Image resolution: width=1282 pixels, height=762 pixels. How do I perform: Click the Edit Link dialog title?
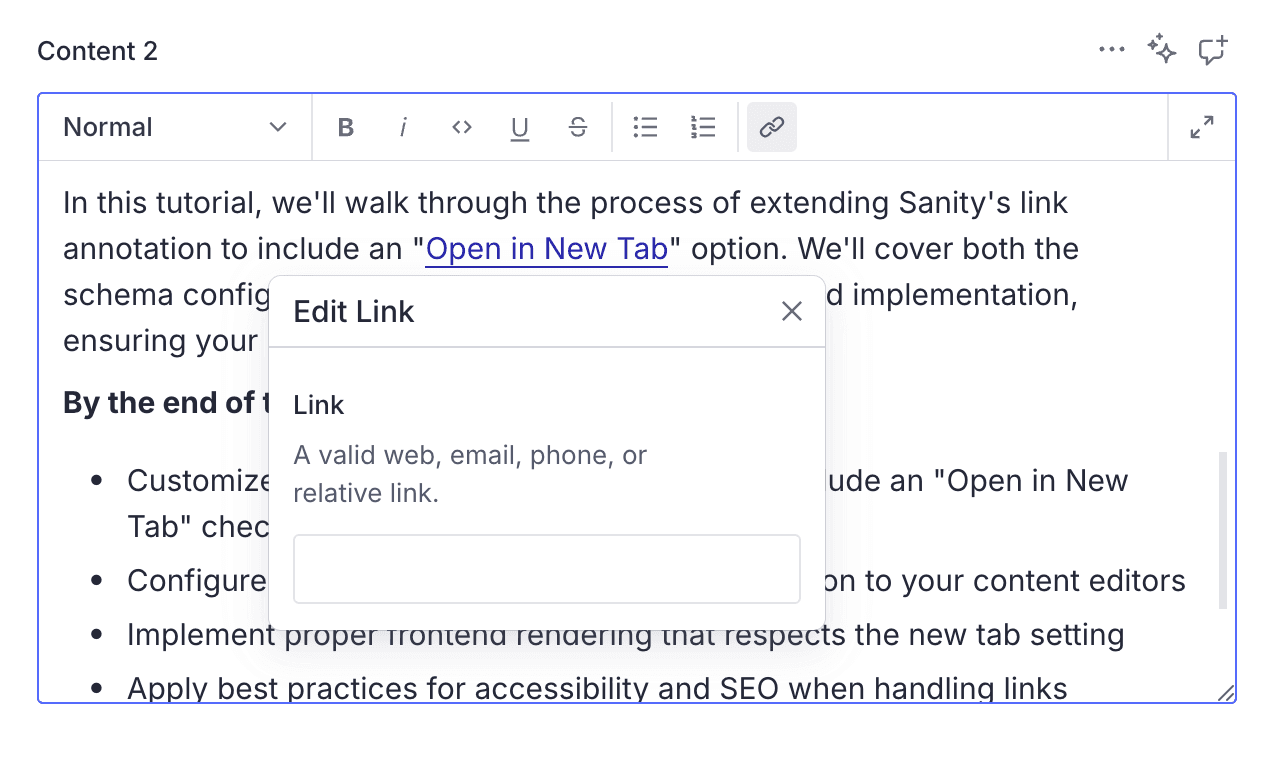(354, 311)
